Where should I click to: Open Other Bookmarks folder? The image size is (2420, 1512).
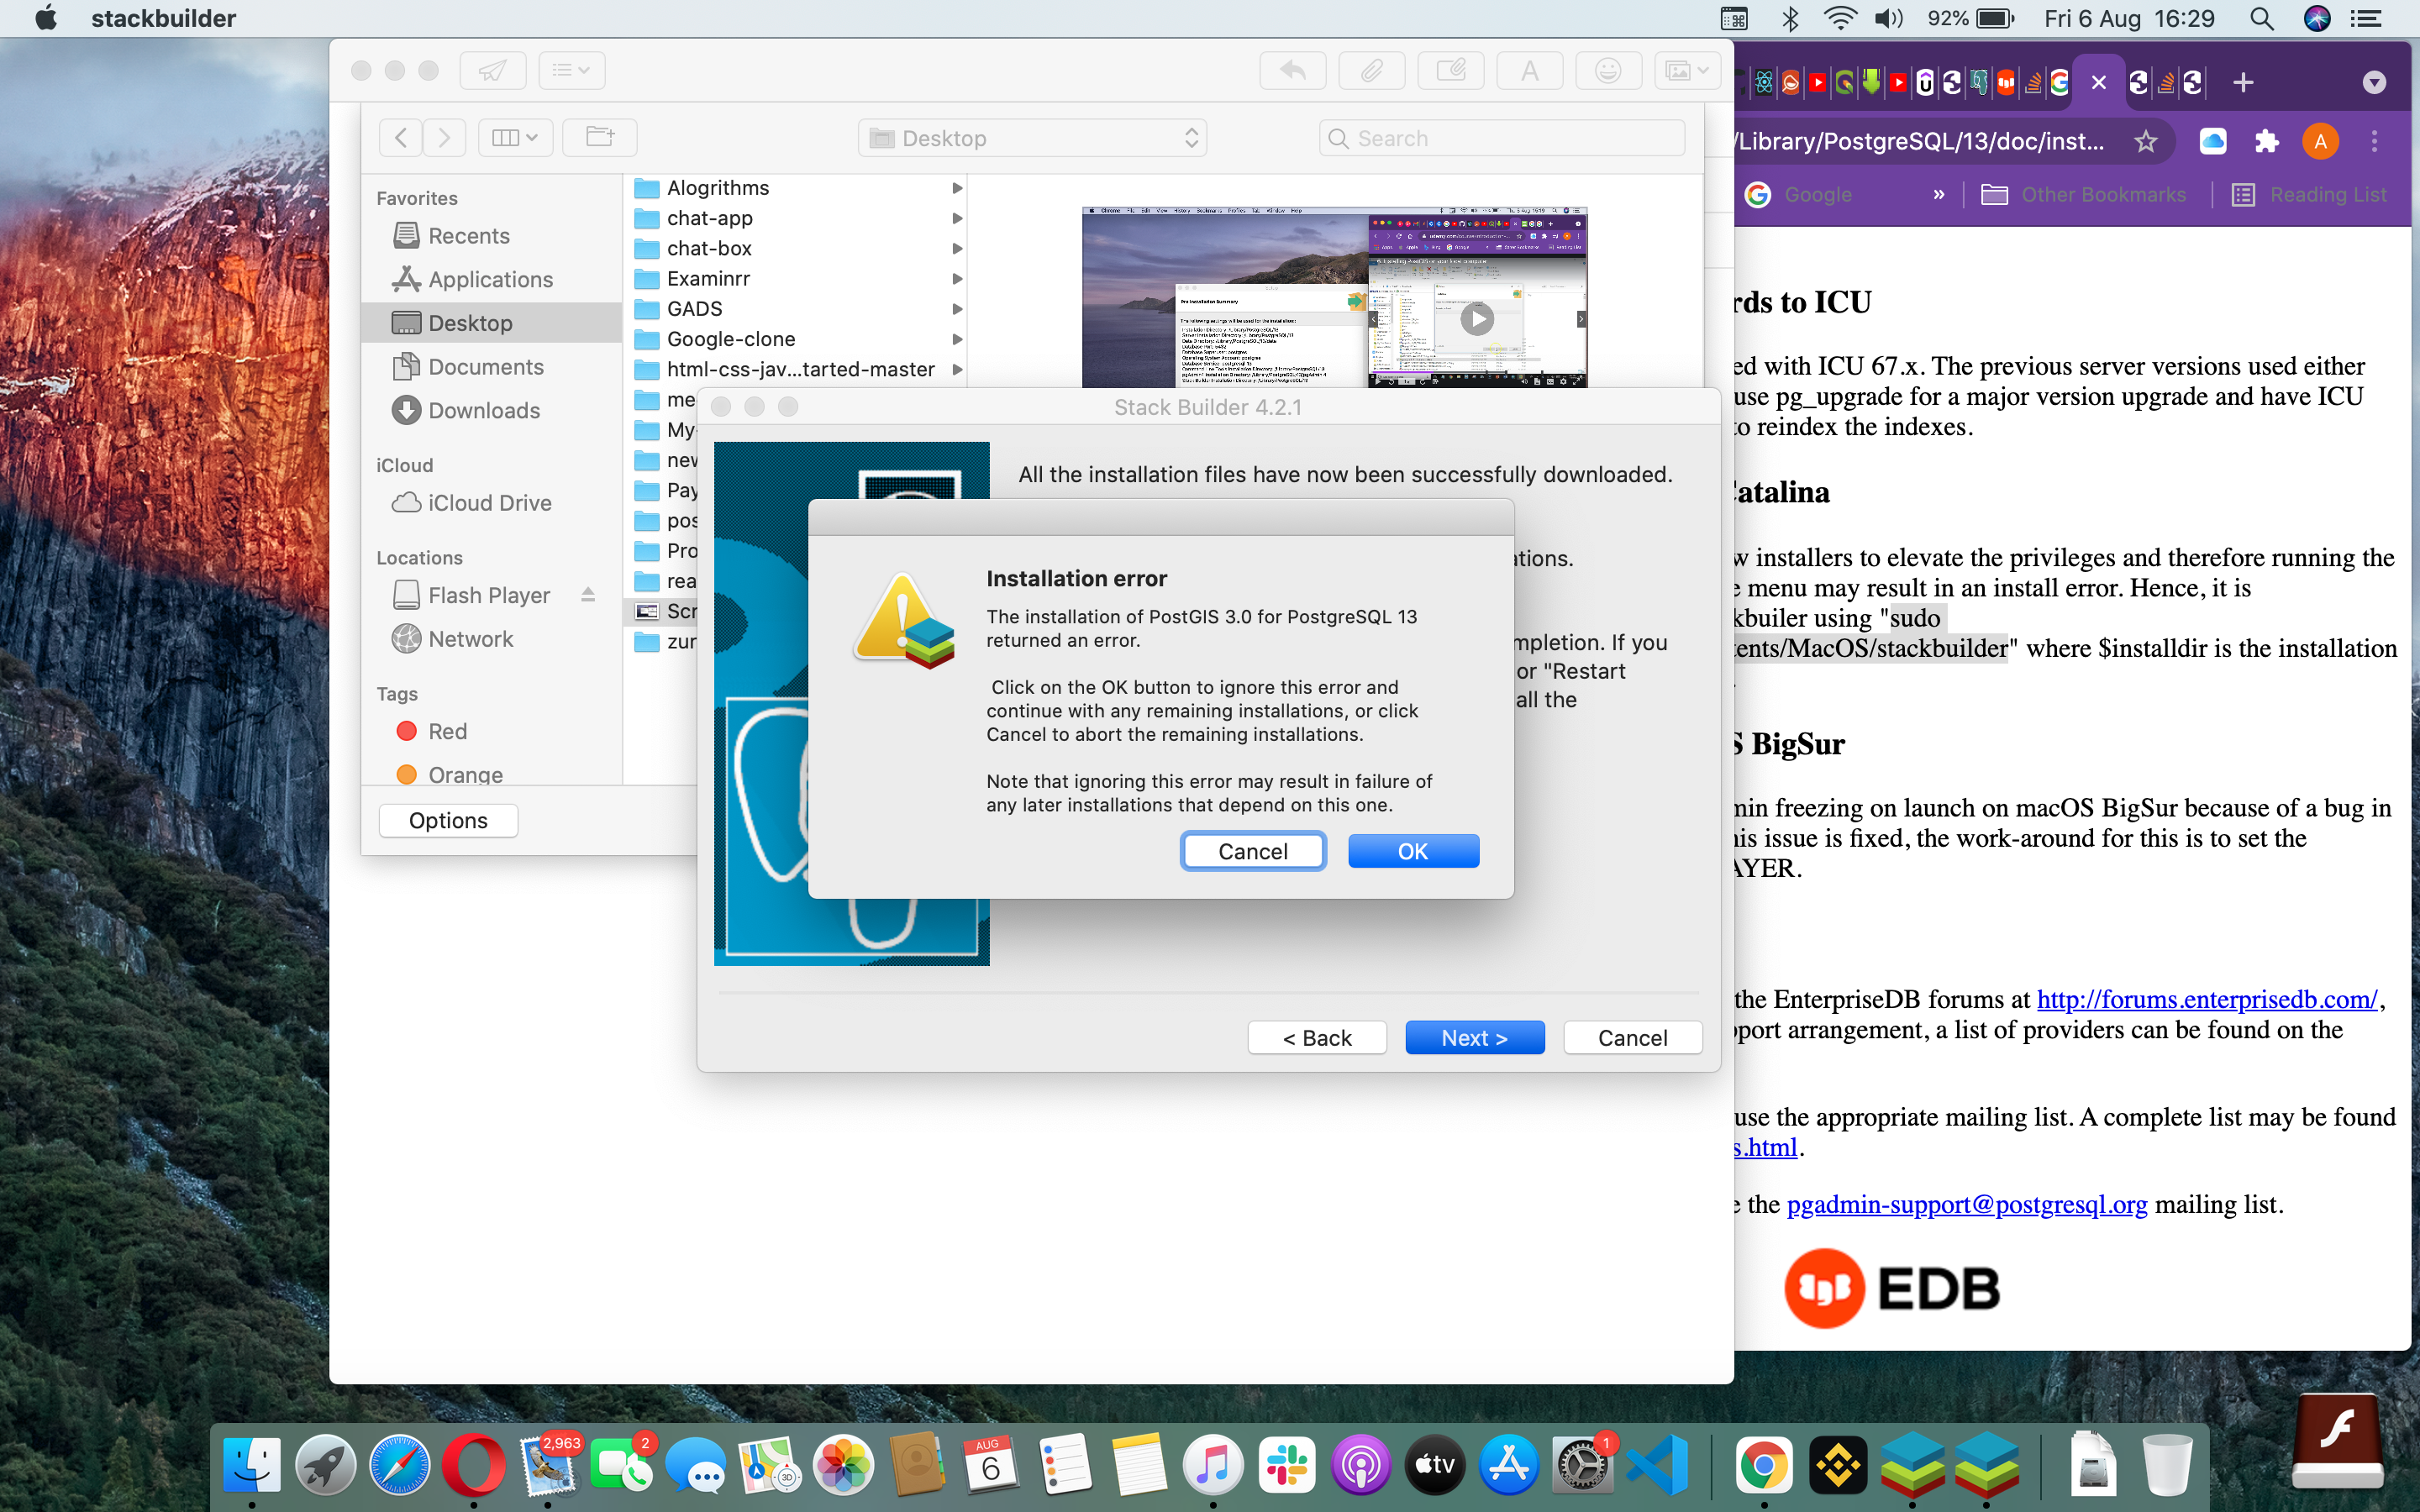coord(2084,194)
